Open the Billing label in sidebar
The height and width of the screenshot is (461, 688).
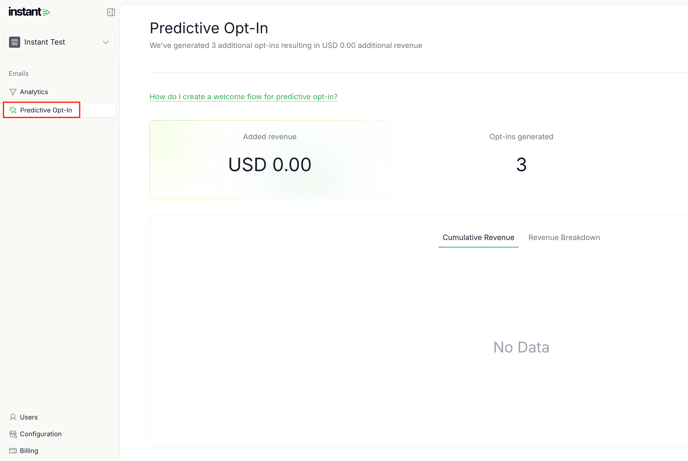(29, 451)
